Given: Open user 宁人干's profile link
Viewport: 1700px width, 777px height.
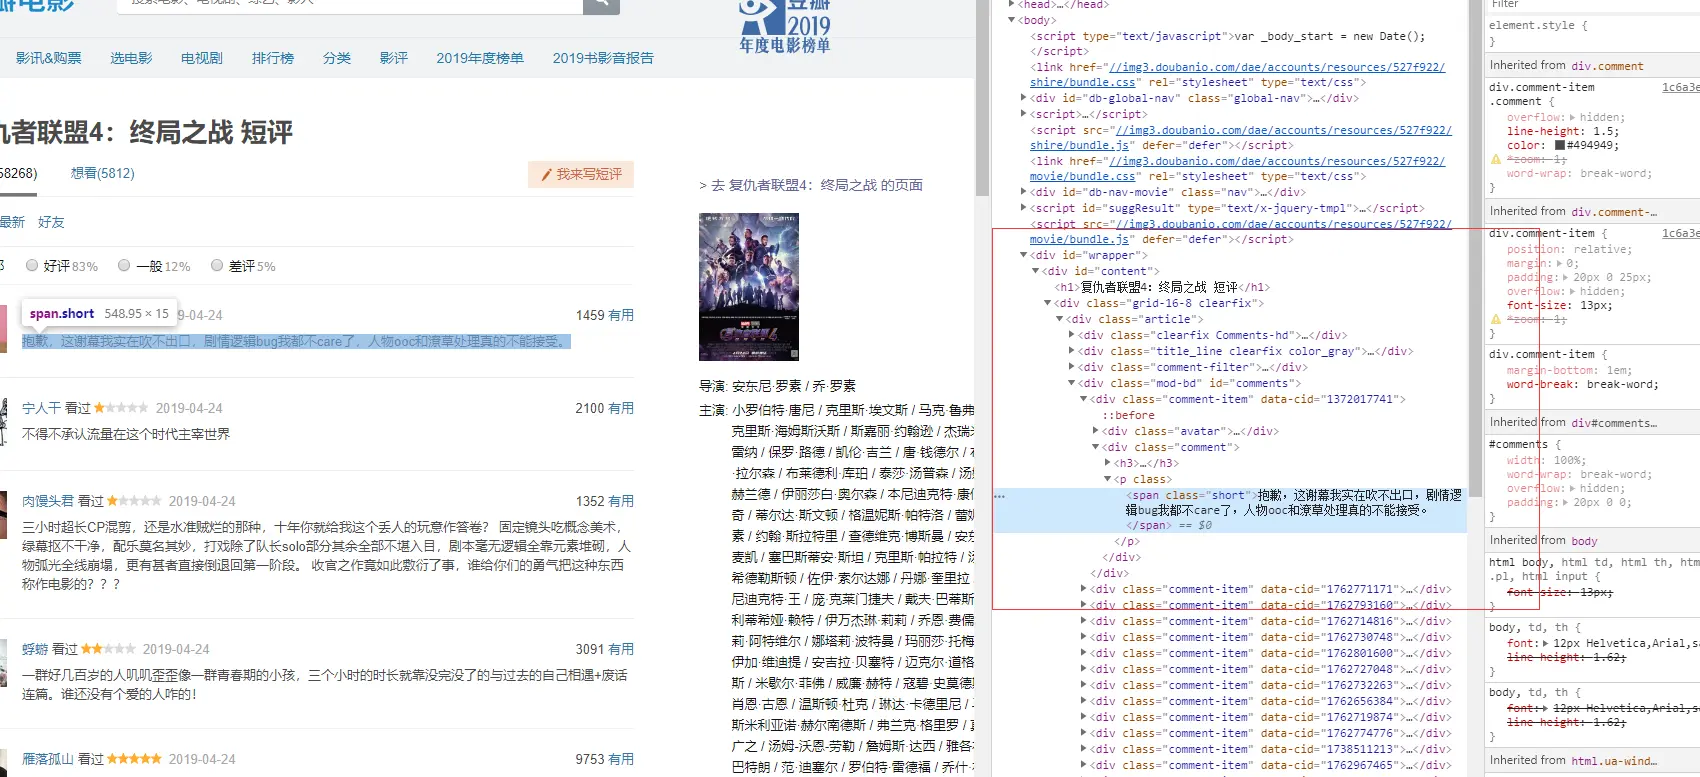Looking at the screenshot, I should point(41,408).
